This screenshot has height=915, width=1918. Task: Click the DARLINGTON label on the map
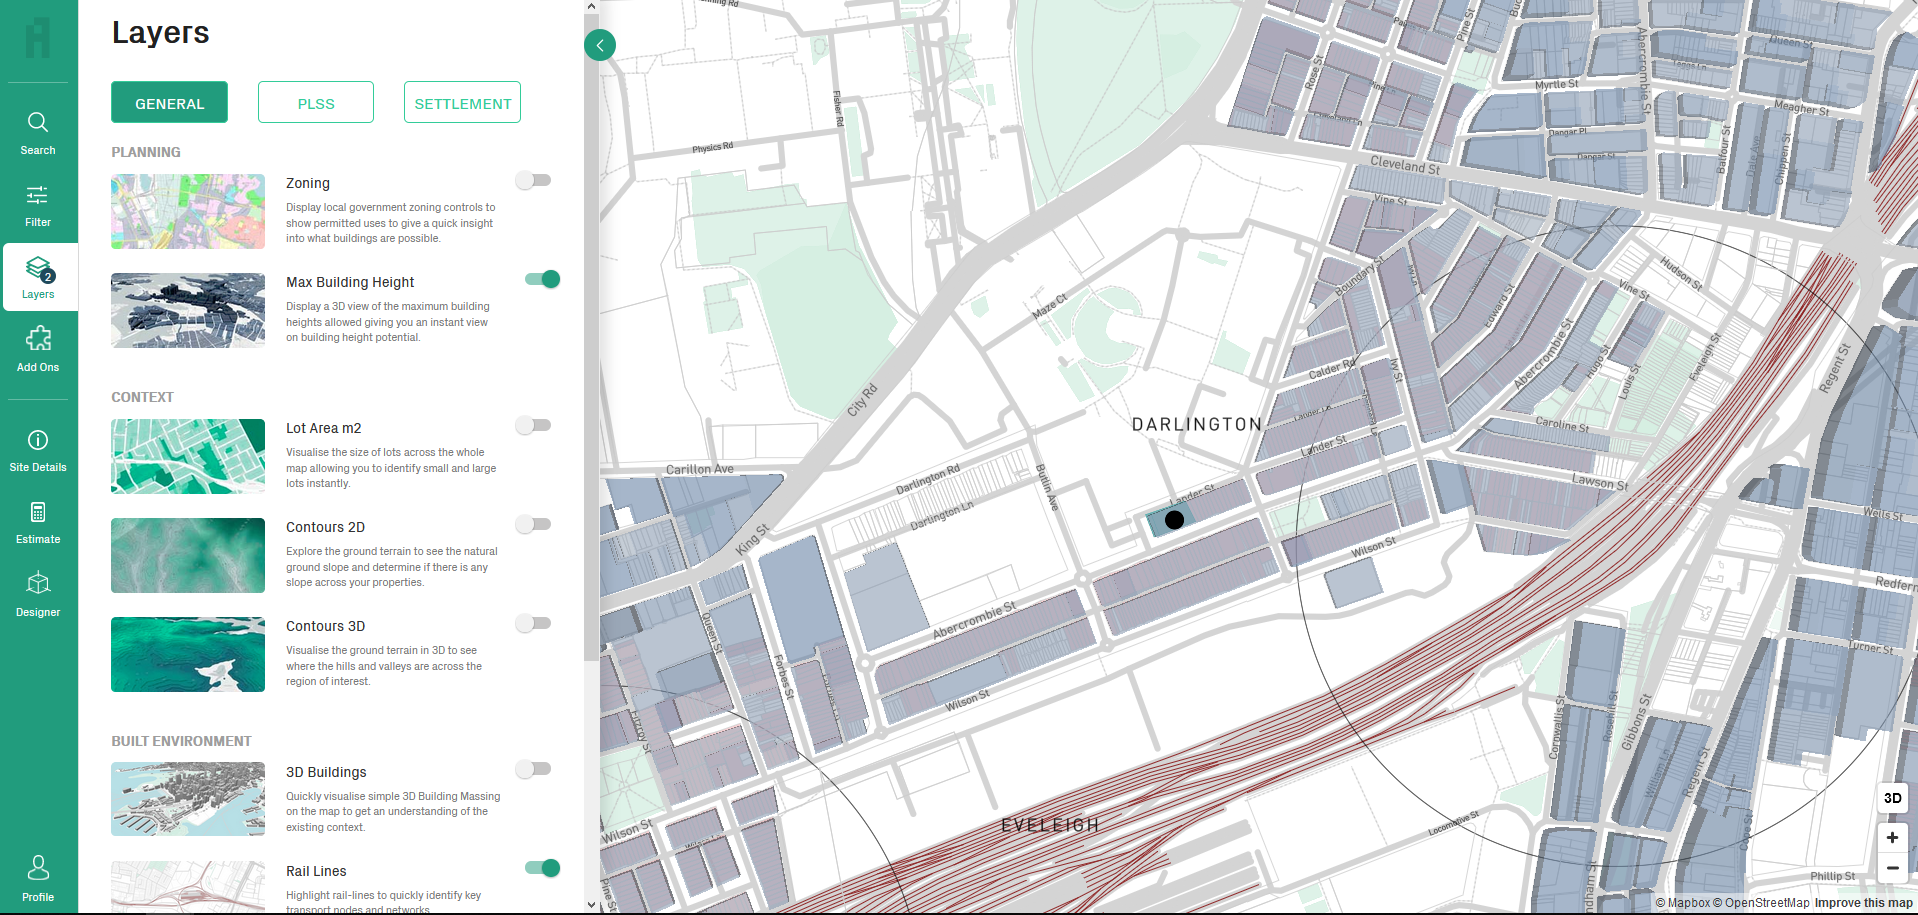(x=1197, y=424)
